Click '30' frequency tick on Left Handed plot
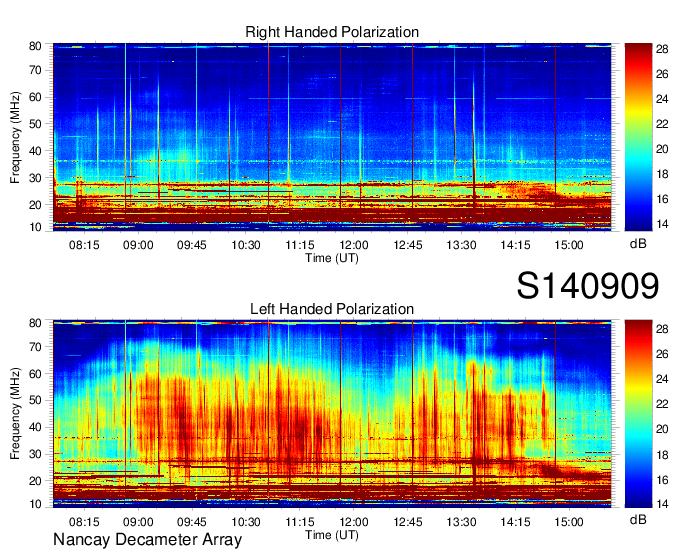 coord(35,454)
